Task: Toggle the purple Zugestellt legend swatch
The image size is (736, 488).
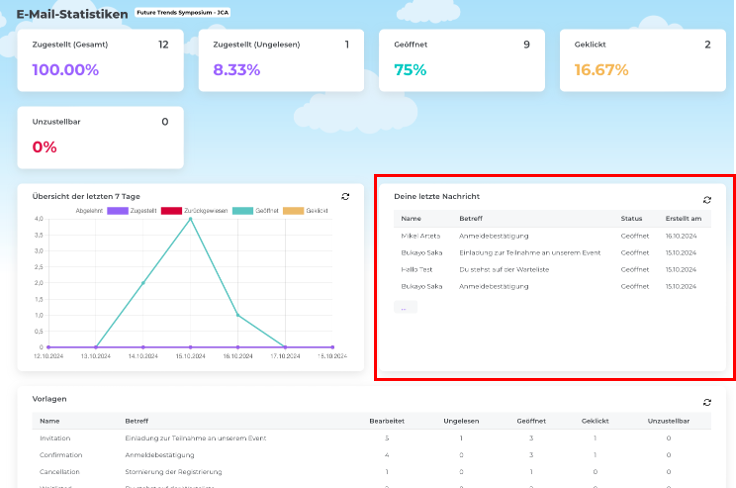Action: coord(117,211)
